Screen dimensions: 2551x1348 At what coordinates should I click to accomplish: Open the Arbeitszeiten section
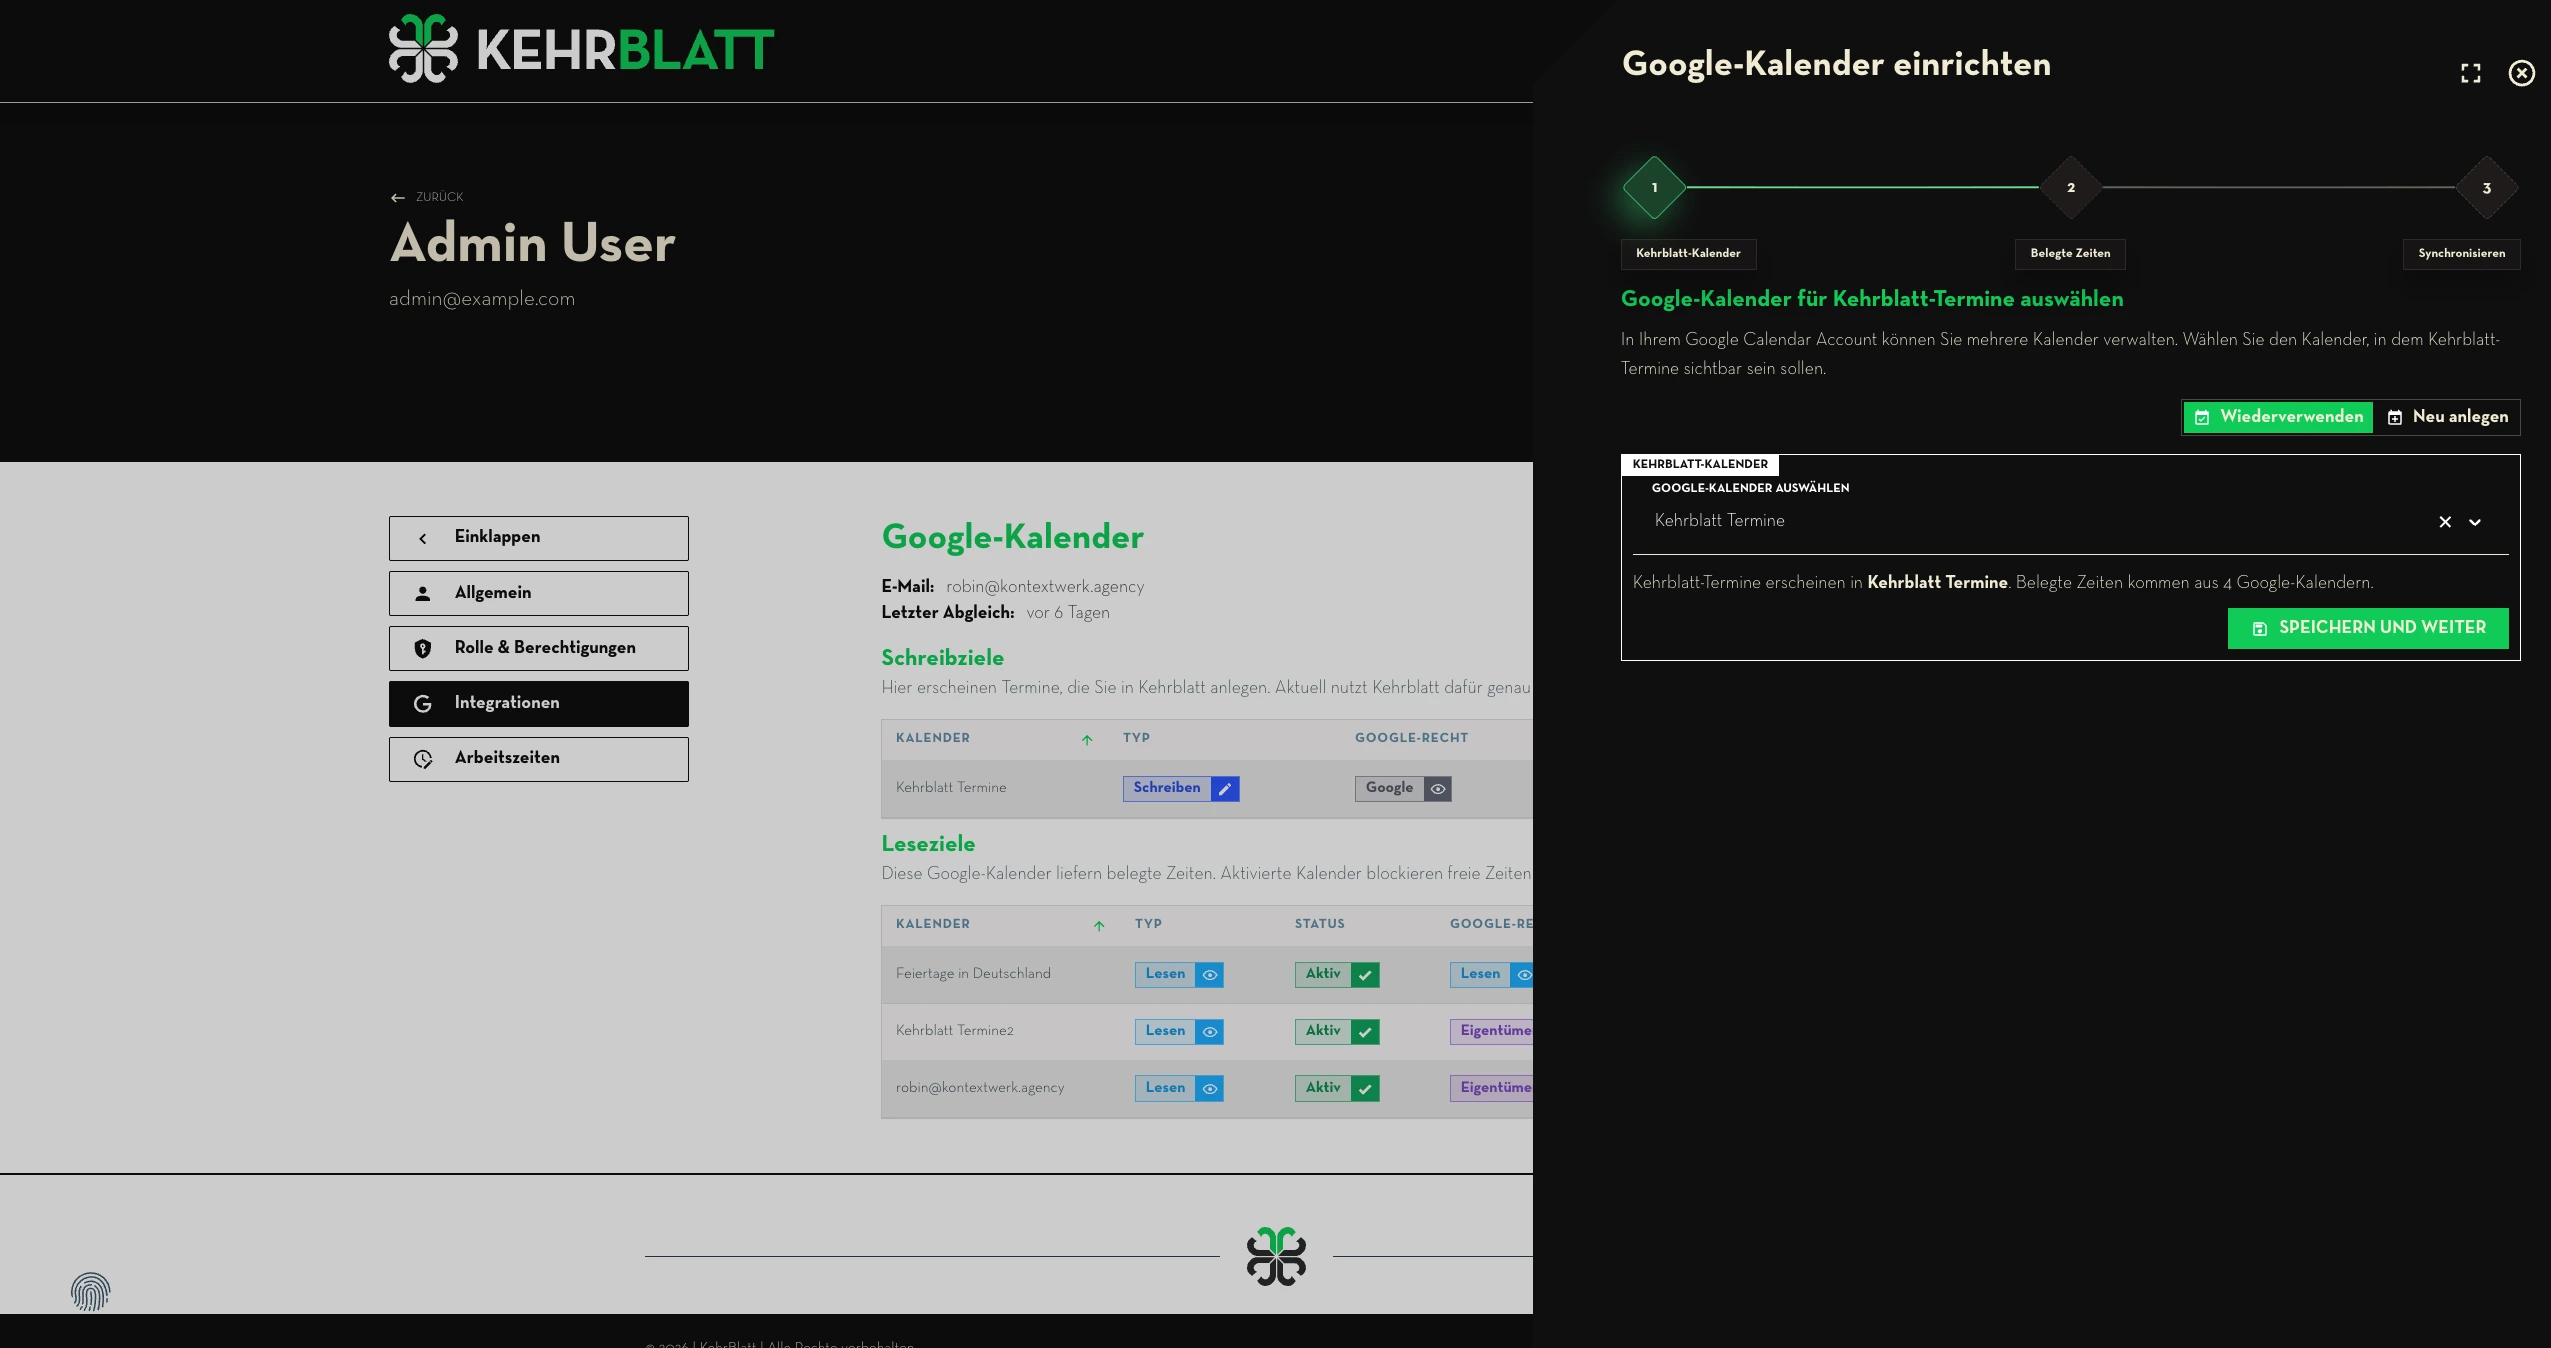(538, 759)
